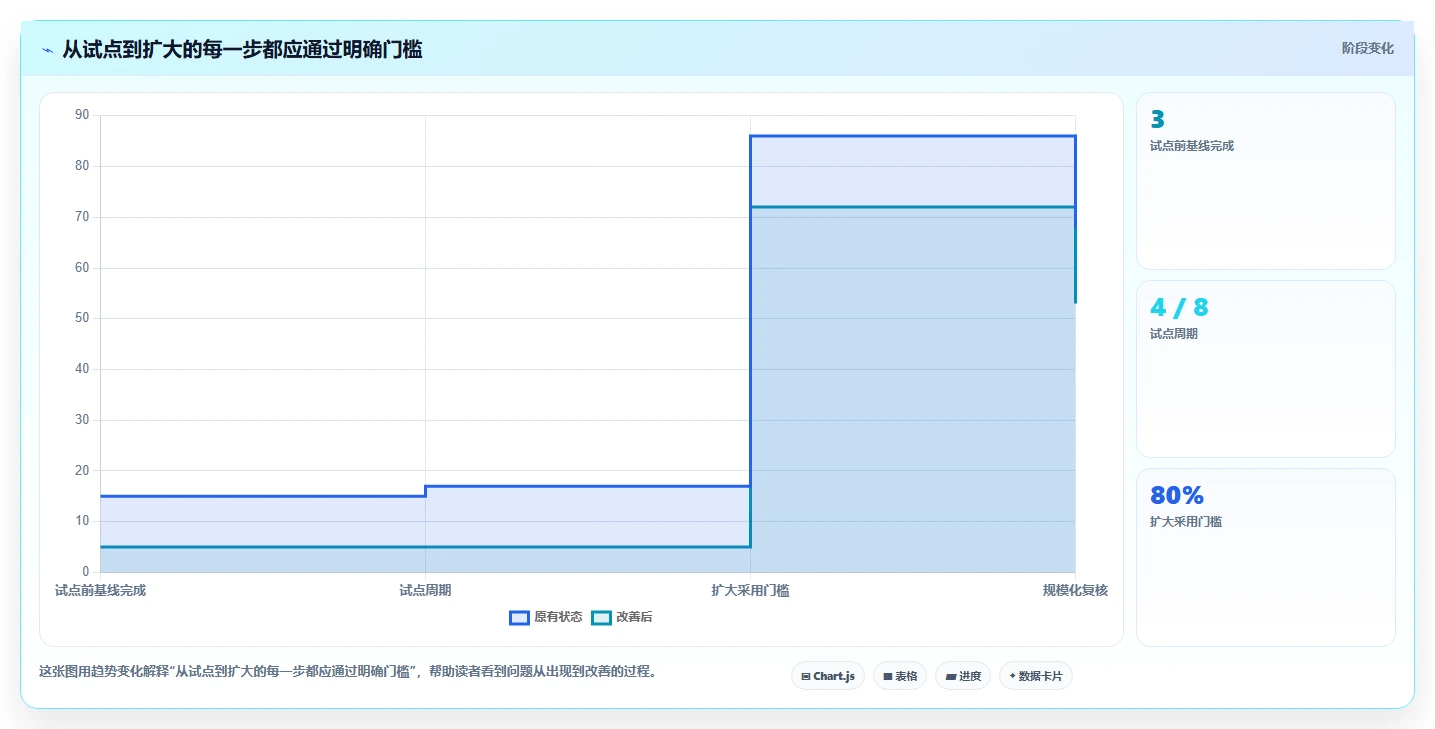Click the x-axis label 试点前基线完成

(x=100, y=590)
